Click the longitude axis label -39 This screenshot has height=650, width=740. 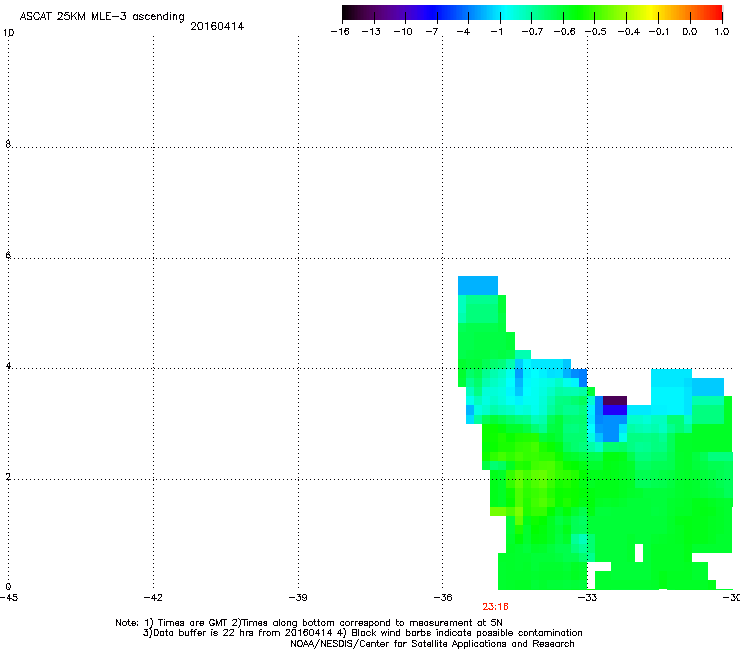298,598
